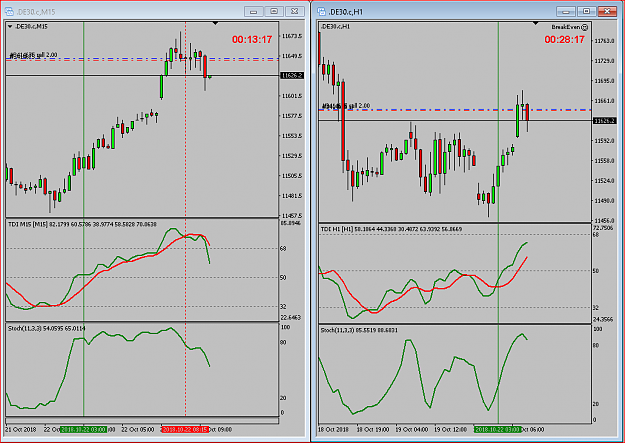Click the sell 2.00 order label in H1 chart
Image resolution: width=625 pixels, height=443 pixels.
346,106
